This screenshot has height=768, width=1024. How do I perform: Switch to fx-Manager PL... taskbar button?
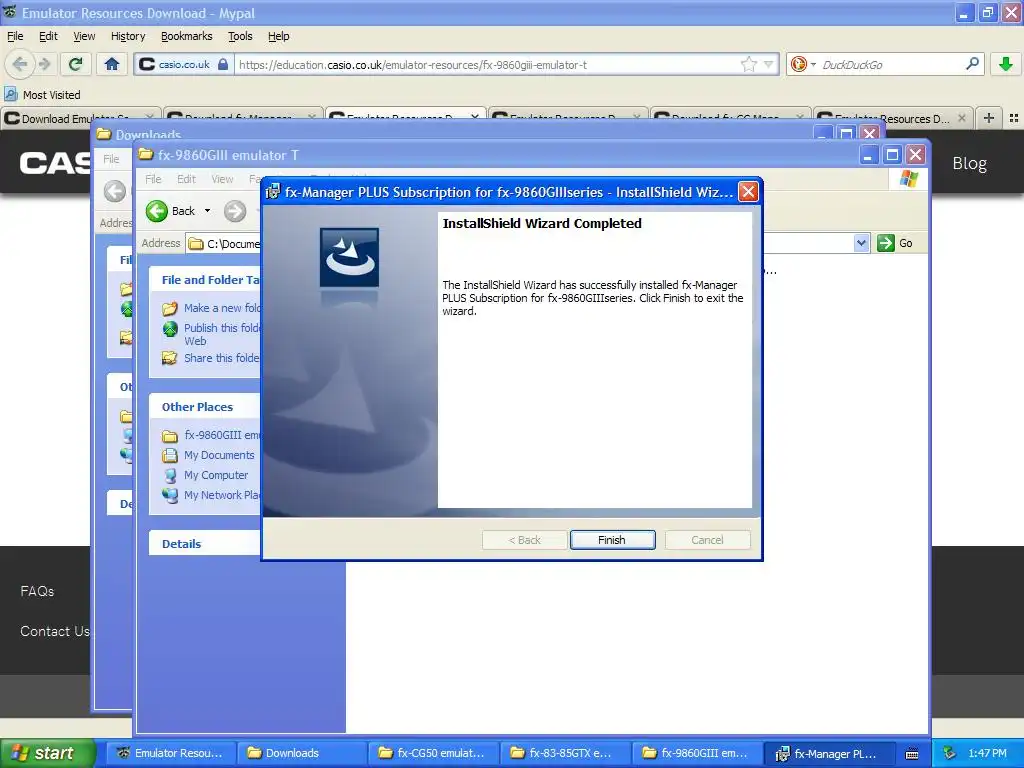pos(829,753)
